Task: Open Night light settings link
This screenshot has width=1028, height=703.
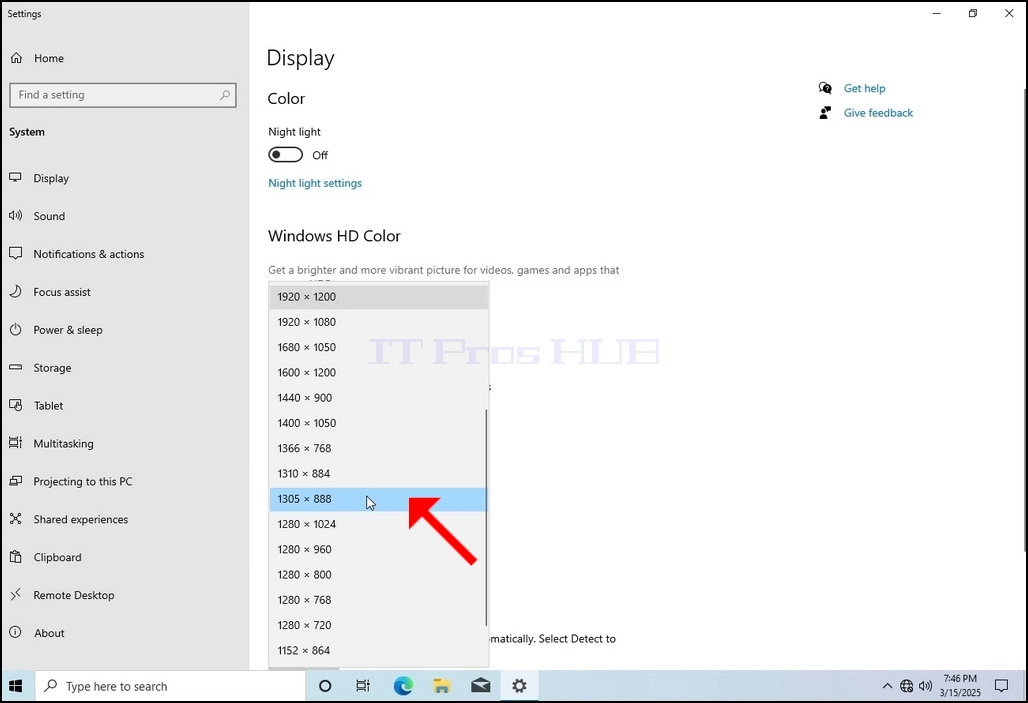Action: click(x=315, y=183)
